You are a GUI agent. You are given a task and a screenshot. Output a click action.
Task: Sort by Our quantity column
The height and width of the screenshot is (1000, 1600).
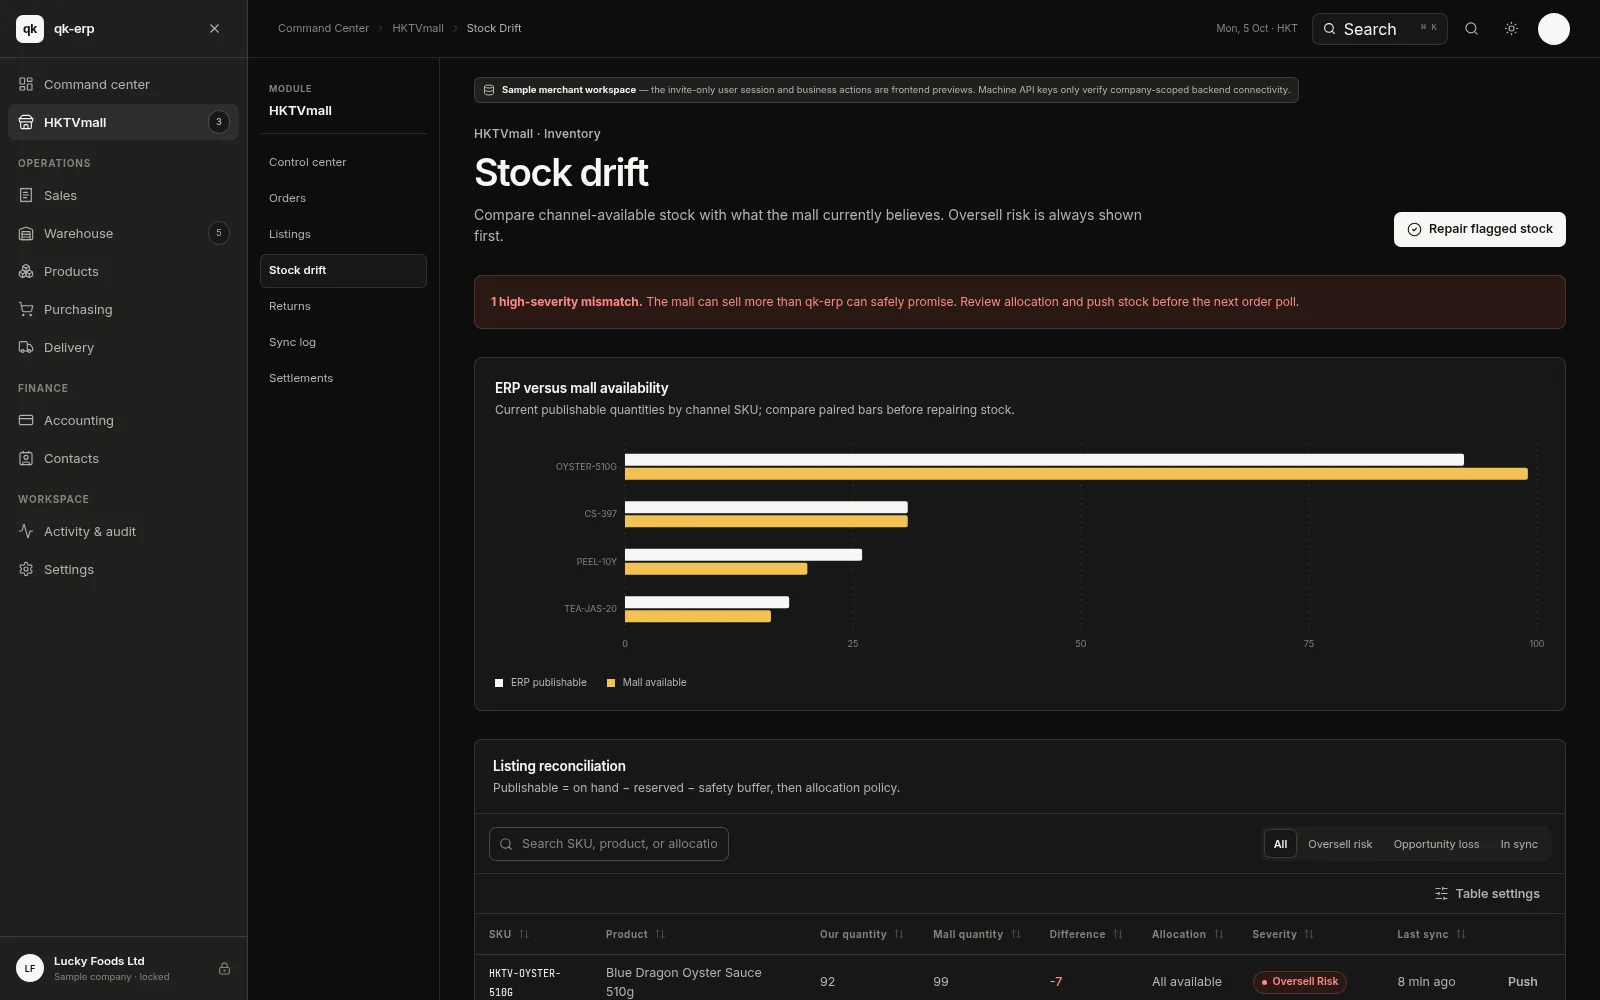pos(861,934)
